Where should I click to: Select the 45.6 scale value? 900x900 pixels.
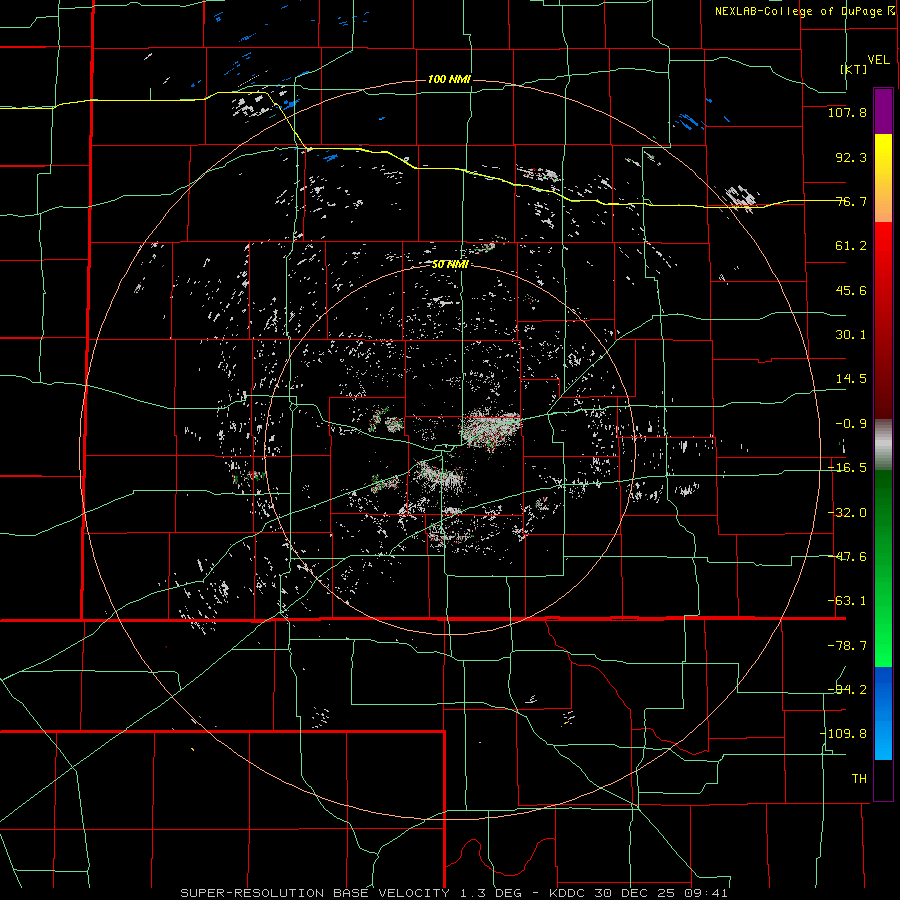click(851, 290)
